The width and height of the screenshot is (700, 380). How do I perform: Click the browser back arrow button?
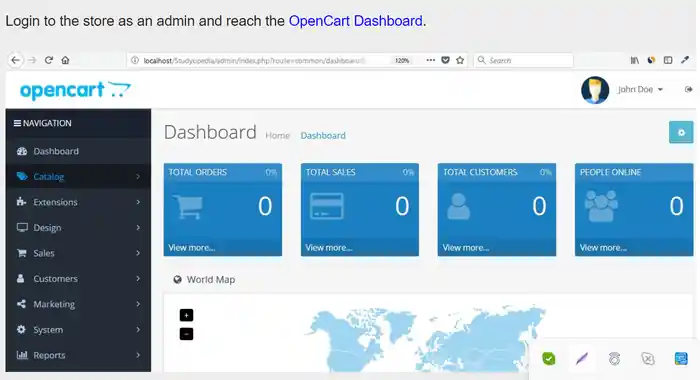16,60
